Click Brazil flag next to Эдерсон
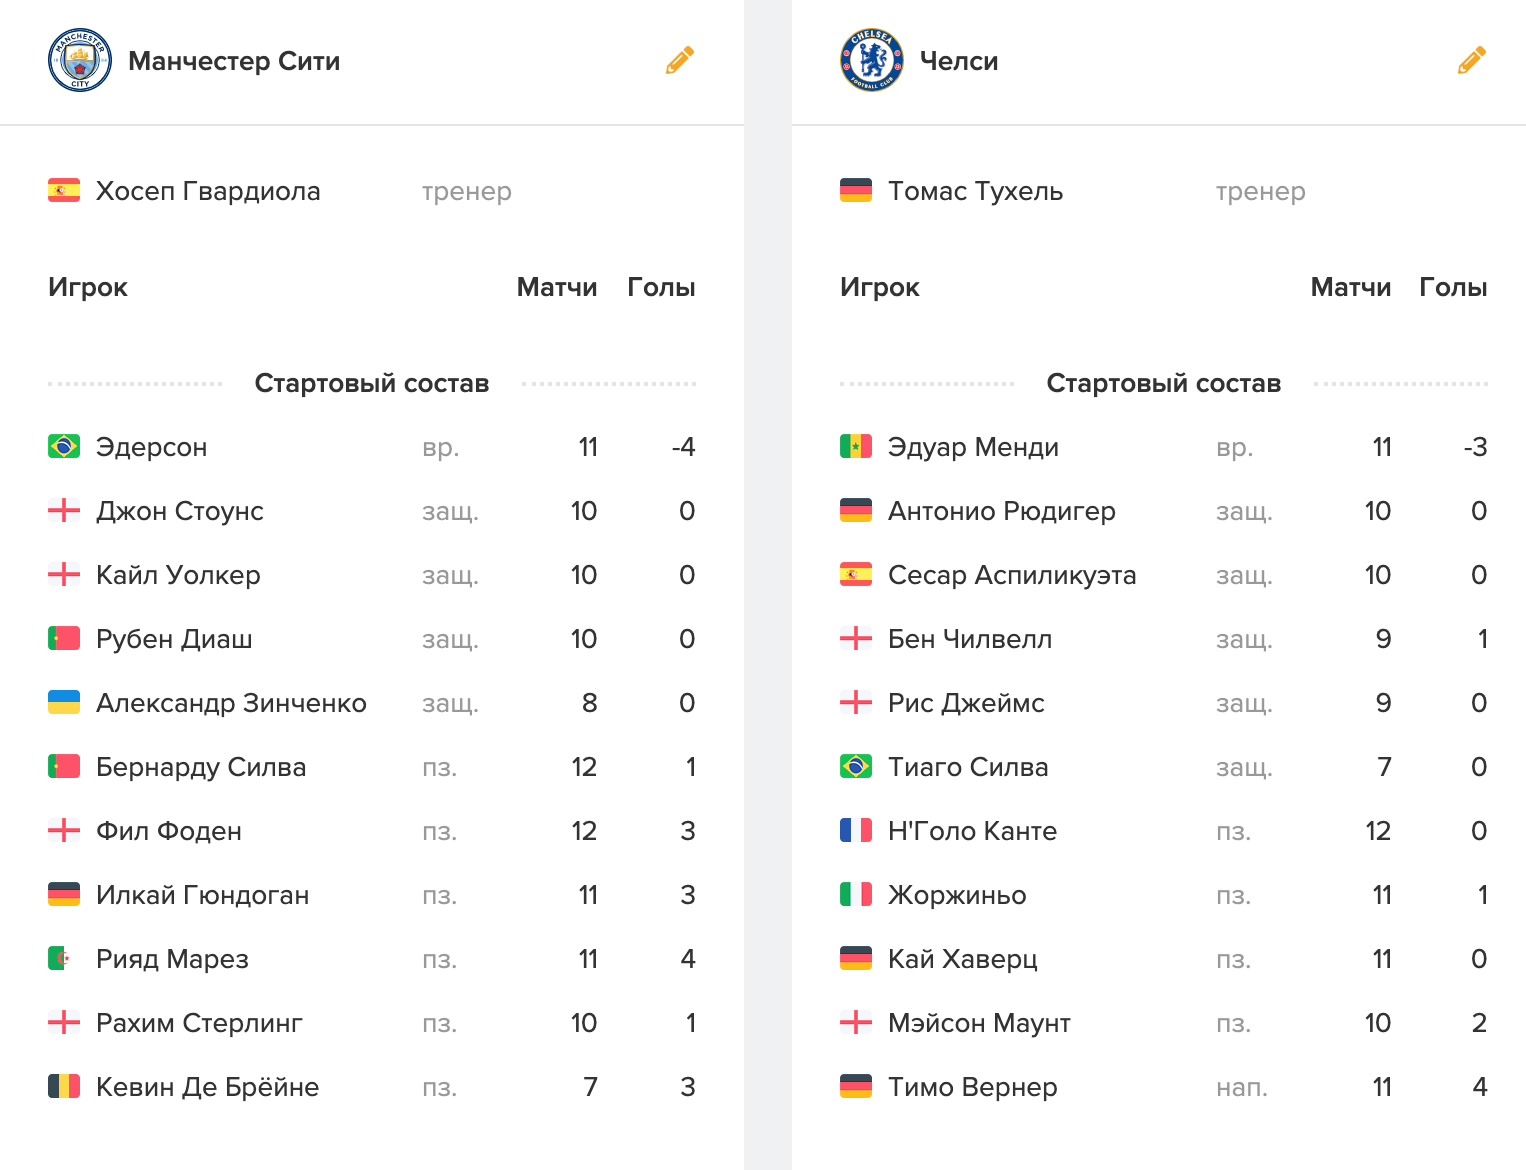Image resolution: width=1526 pixels, height=1170 pixels. click(x=64, y=446)
